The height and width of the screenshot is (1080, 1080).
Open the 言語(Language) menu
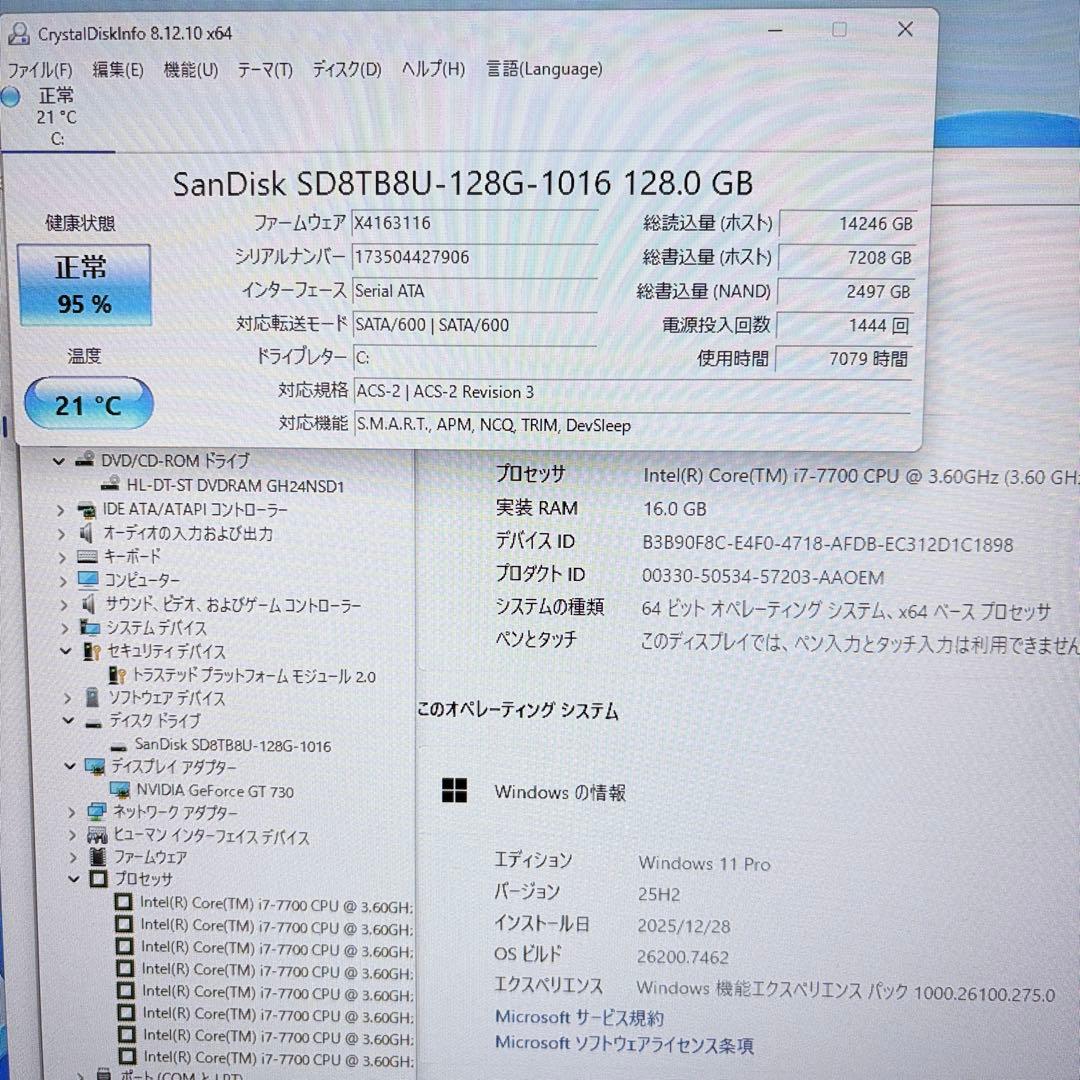544,69
